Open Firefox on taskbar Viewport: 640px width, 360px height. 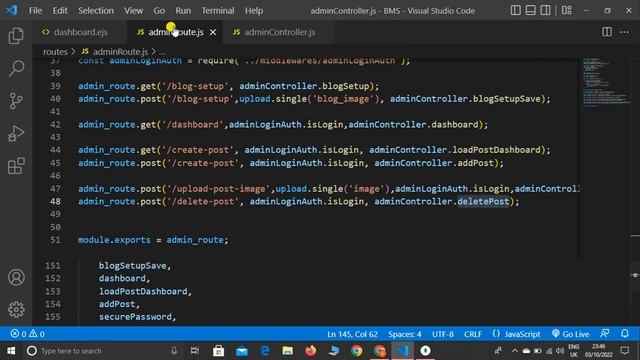[311, 351]
